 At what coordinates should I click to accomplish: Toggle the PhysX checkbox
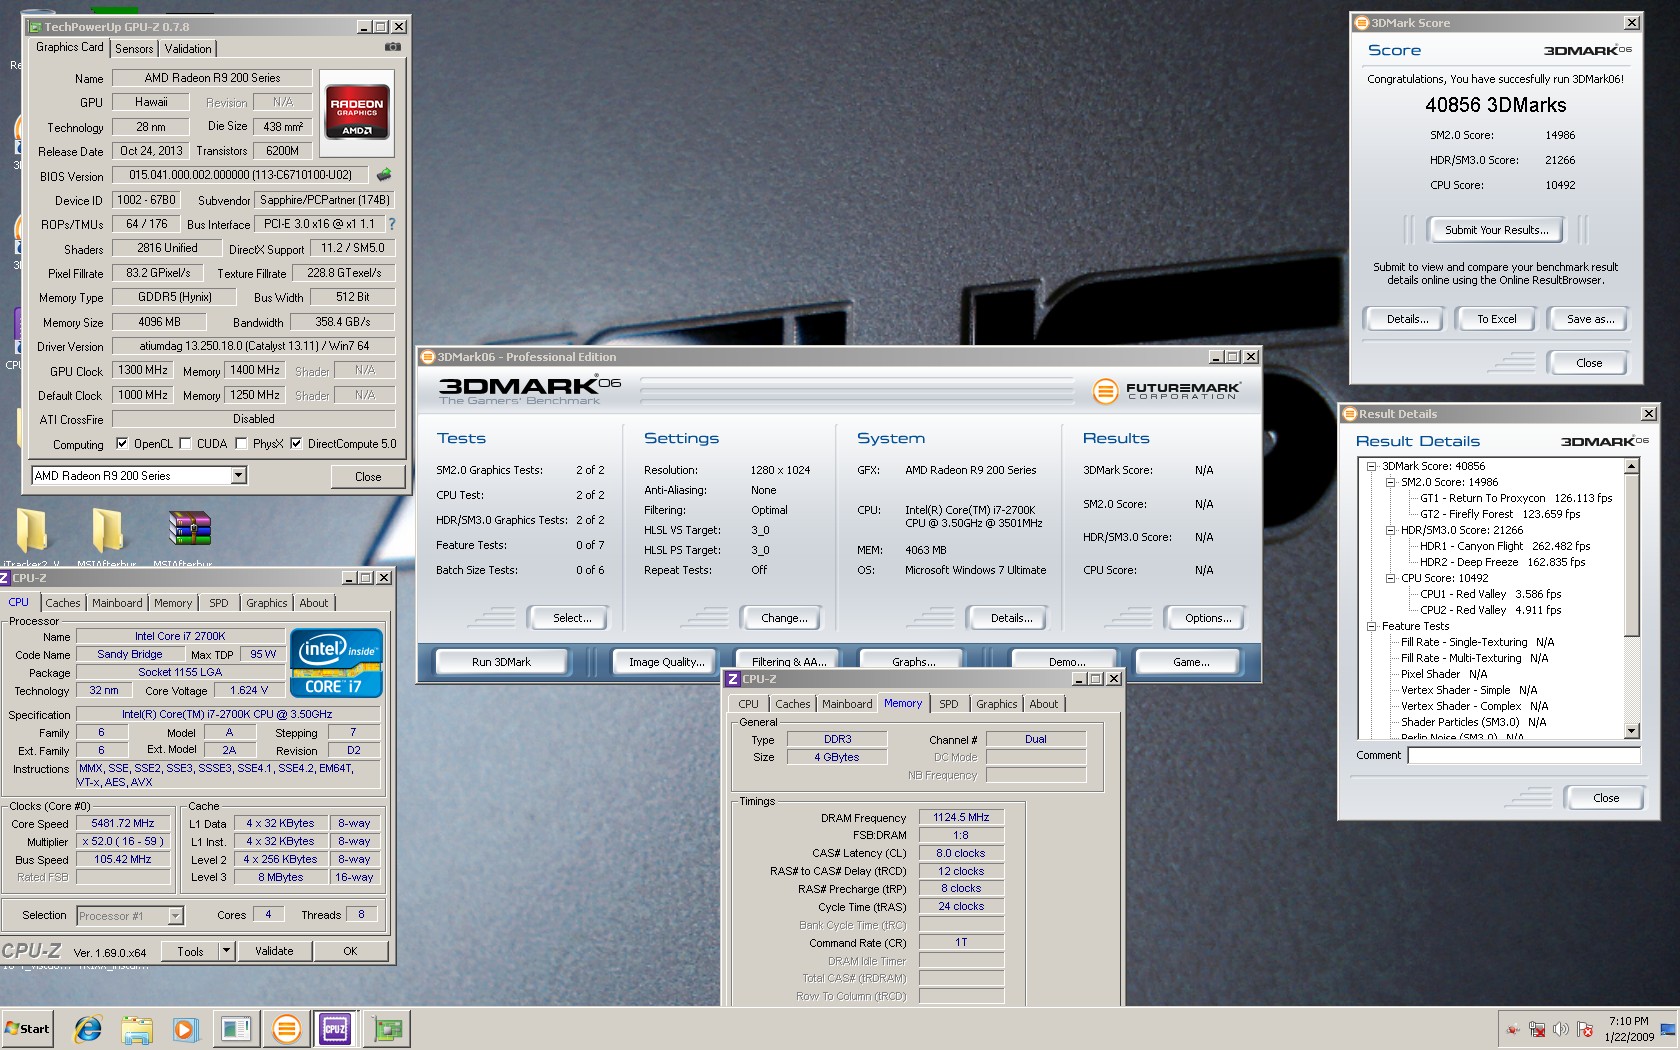(241, 444)
